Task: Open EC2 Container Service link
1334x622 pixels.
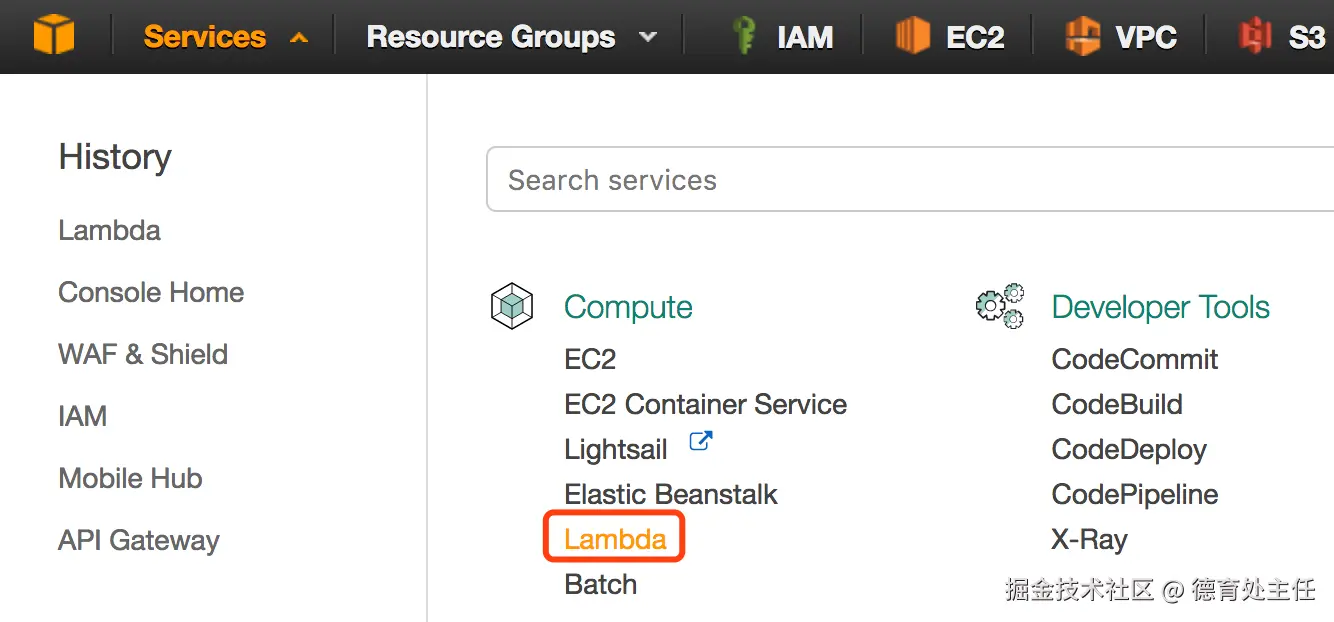Action: click(x=705, y=404)
